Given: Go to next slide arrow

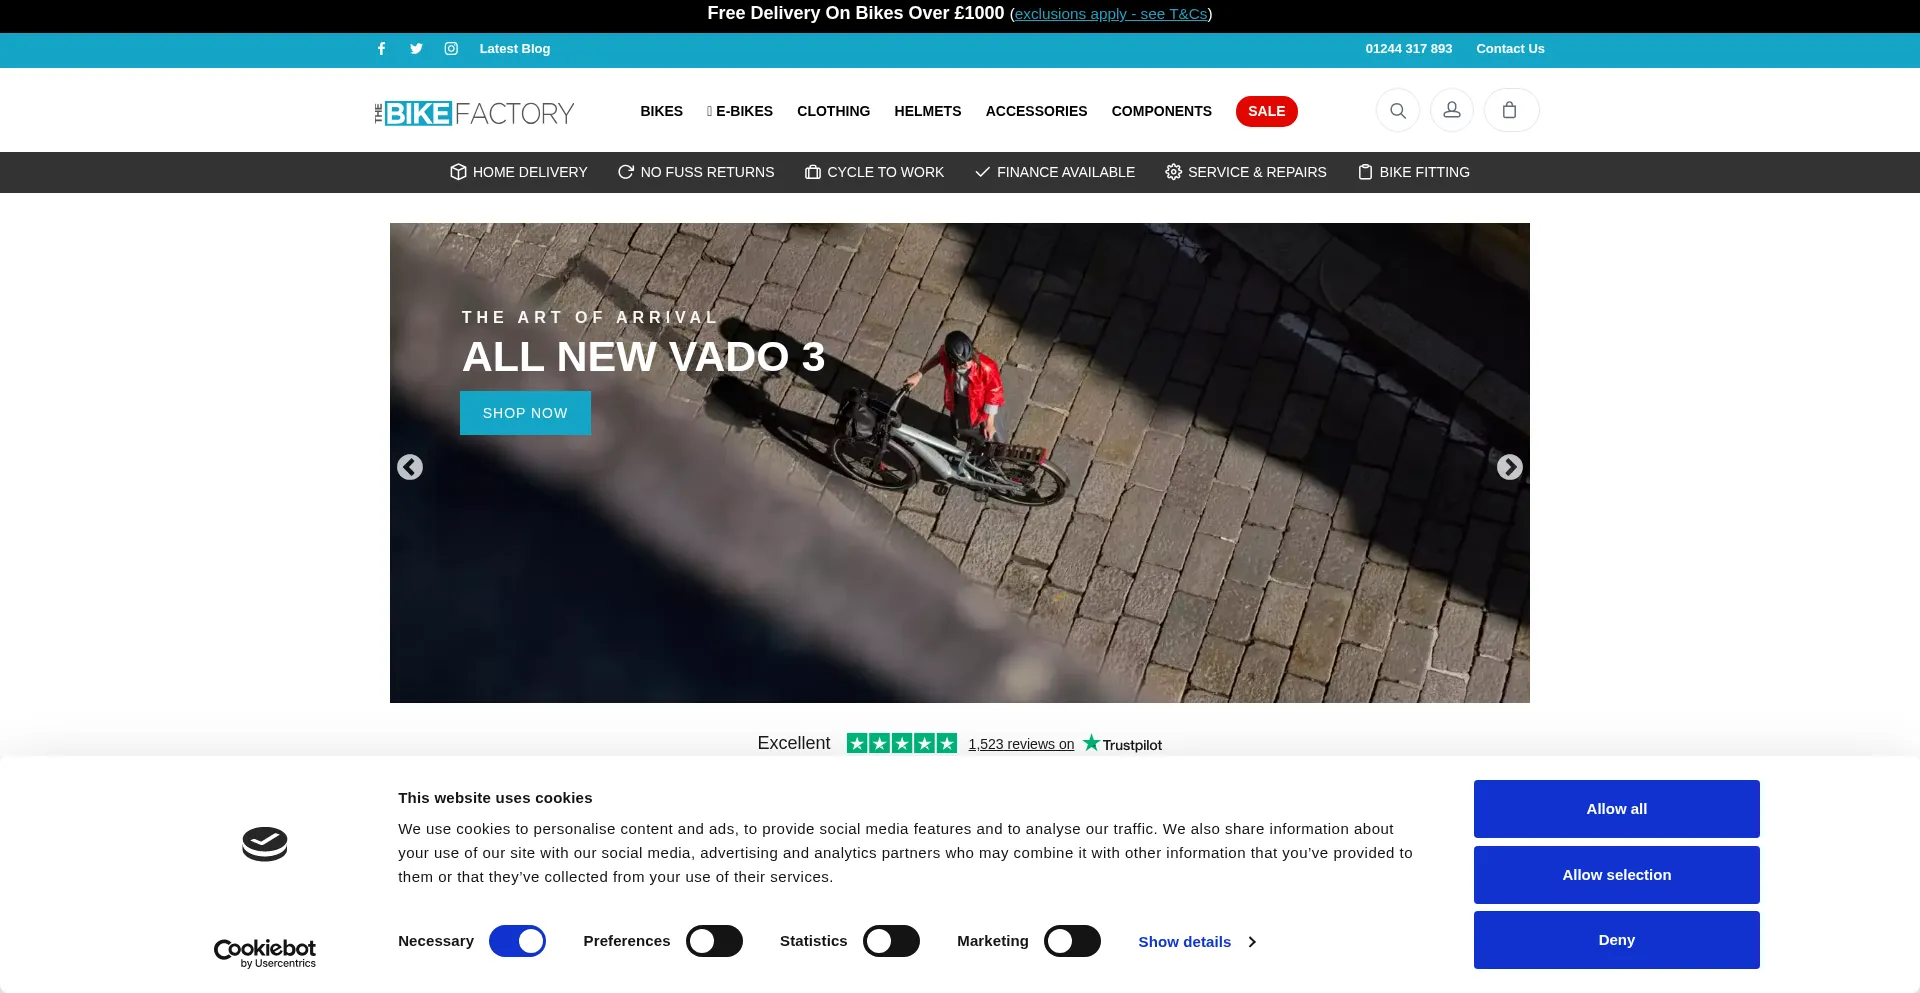Looking at the screenshot, I should 1510,467.
